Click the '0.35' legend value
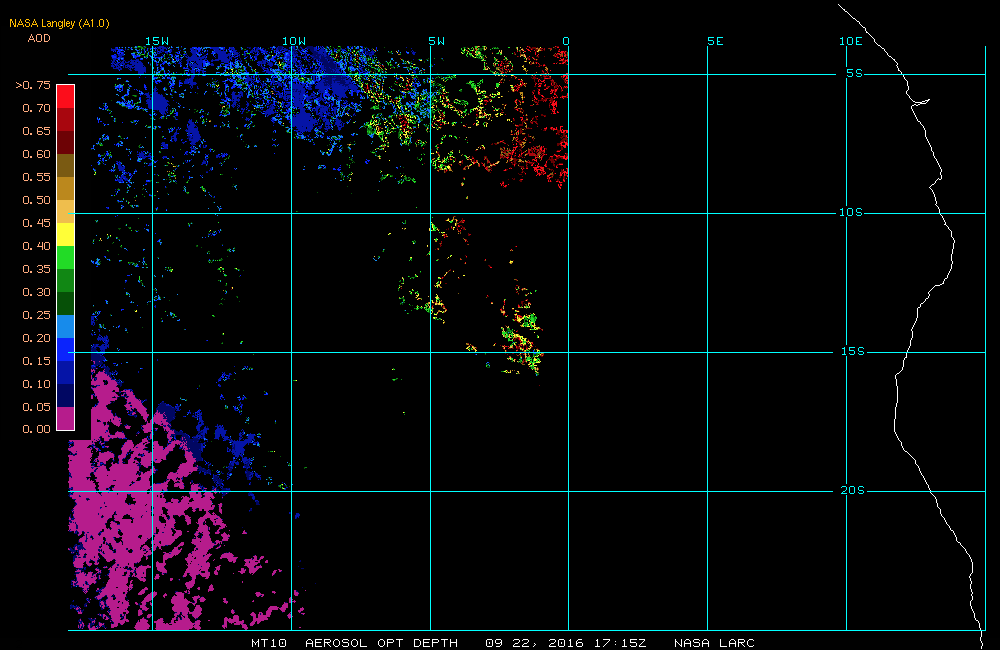 36,269
